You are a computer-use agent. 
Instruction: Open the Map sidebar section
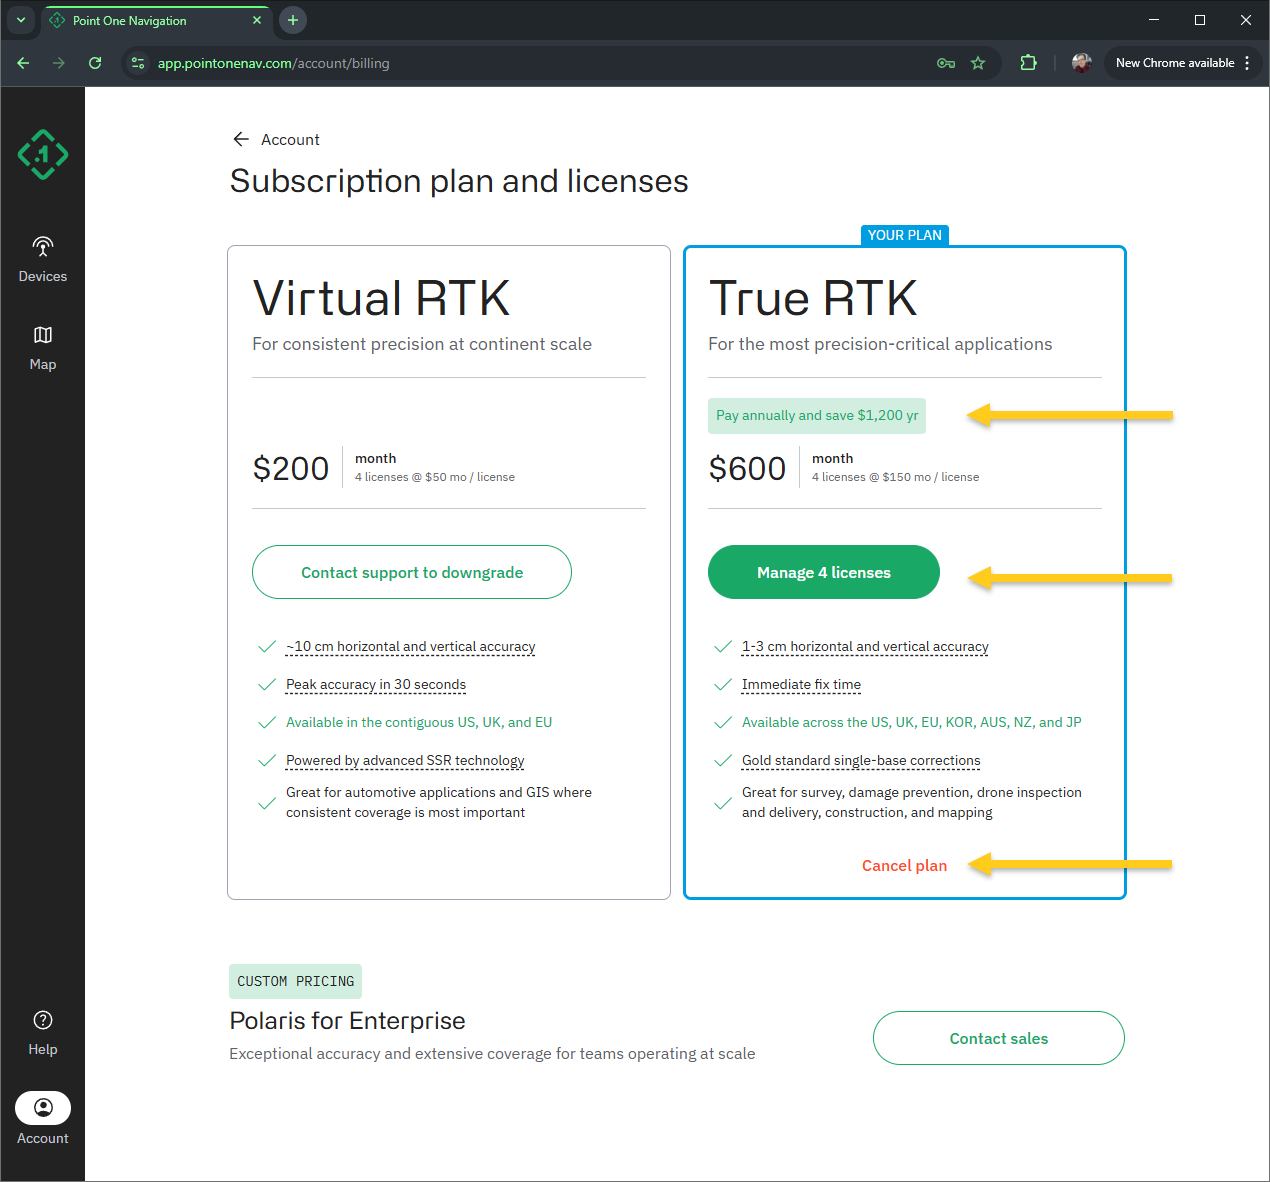(43, 347)
